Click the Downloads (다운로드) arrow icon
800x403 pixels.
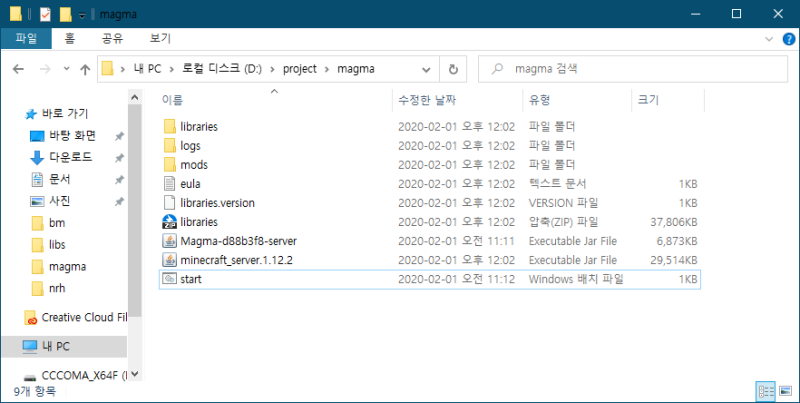point(37,158)
